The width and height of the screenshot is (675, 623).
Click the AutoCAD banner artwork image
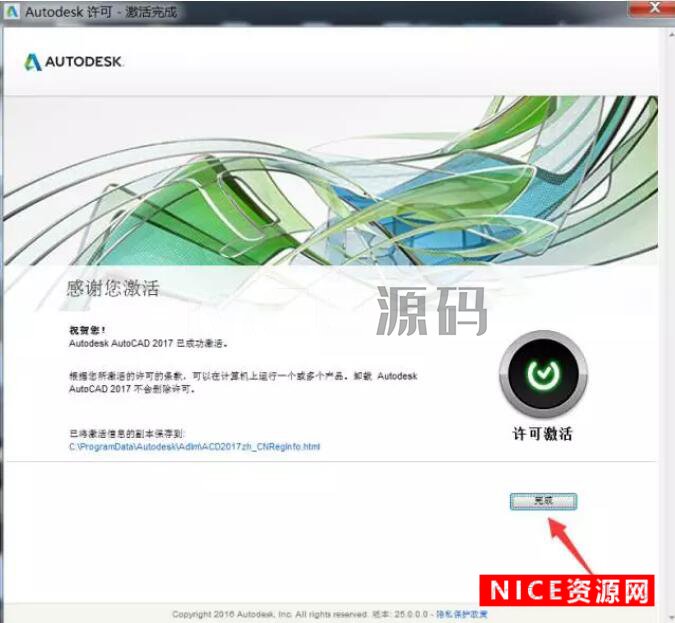[x=331, y=180]
